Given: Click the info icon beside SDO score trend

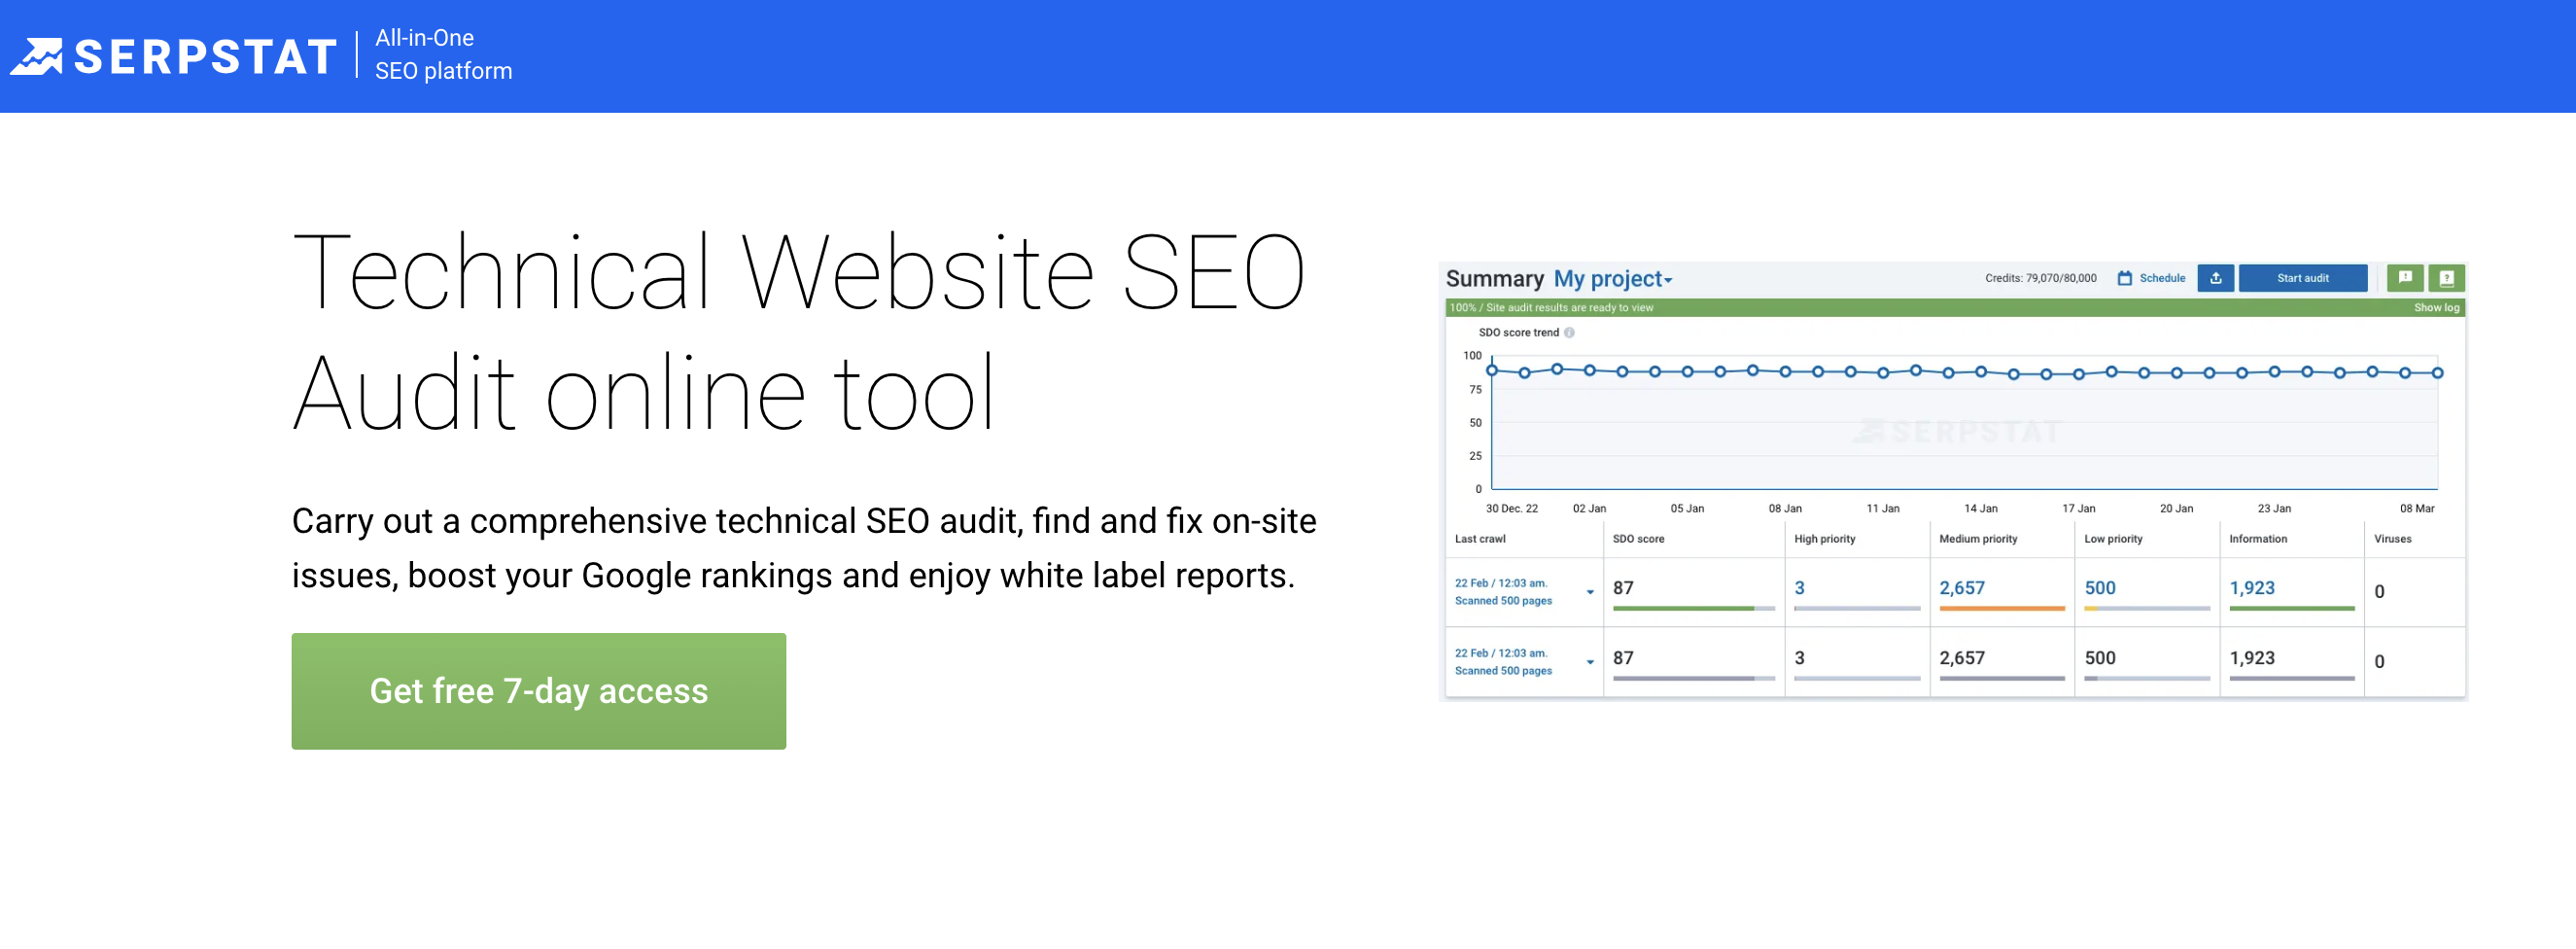Looking at the screenshot, I should tap(1569, 333).
